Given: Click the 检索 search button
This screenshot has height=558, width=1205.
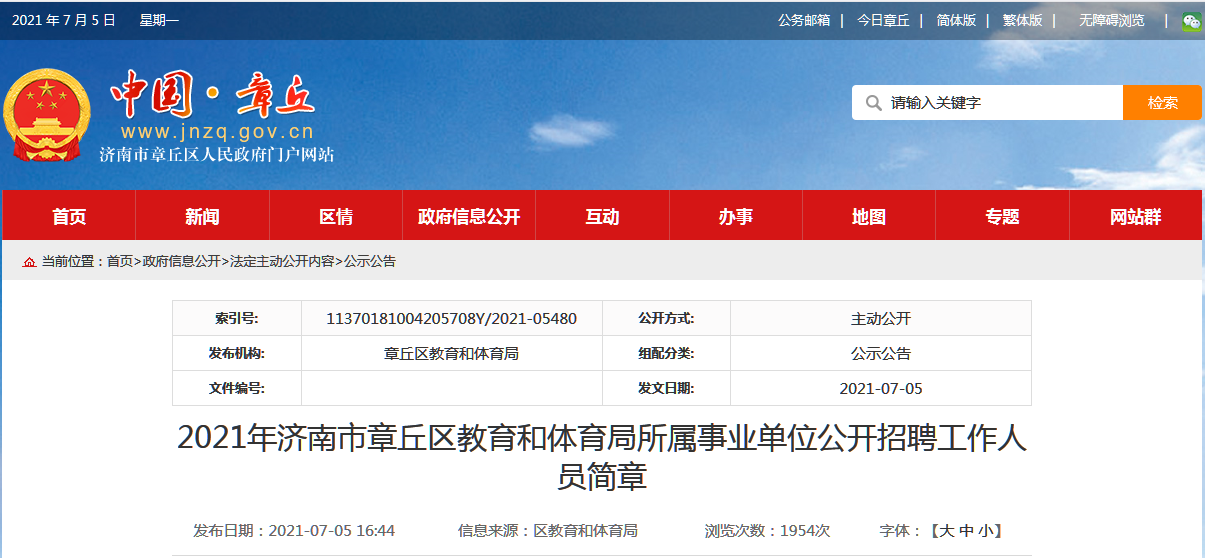Looking at the screenshot, I should [1162, 103].
